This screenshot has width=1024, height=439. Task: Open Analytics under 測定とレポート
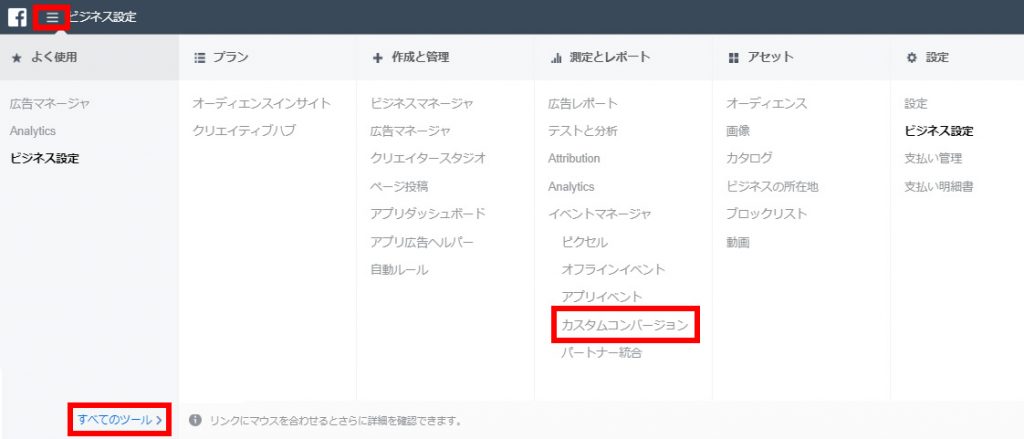click(571, 186)
